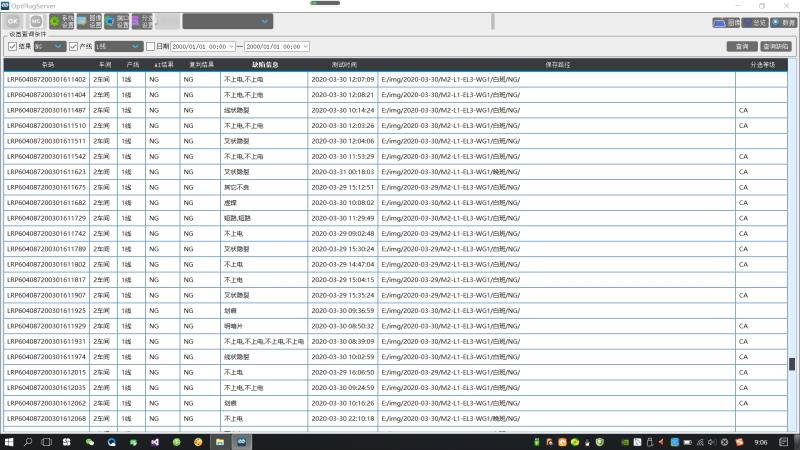Open File Explorer from the taskbar
The width and height of the screenshot is (800, 450).
tap(220, 442)
